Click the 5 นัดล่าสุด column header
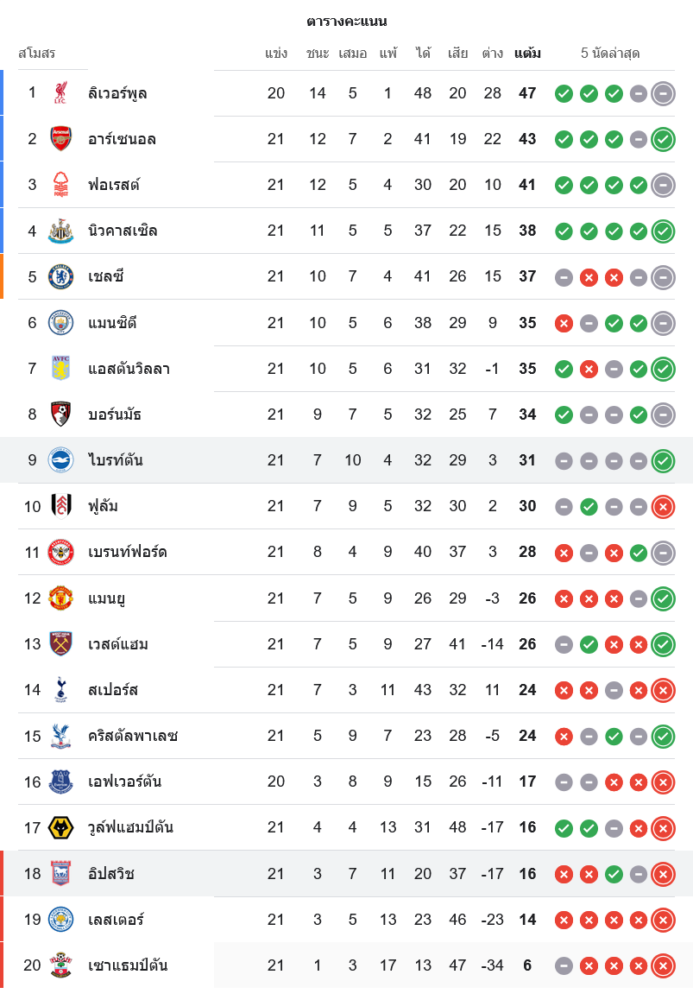The height and width of the screenshot is (1000, 693). coord(610,53)
